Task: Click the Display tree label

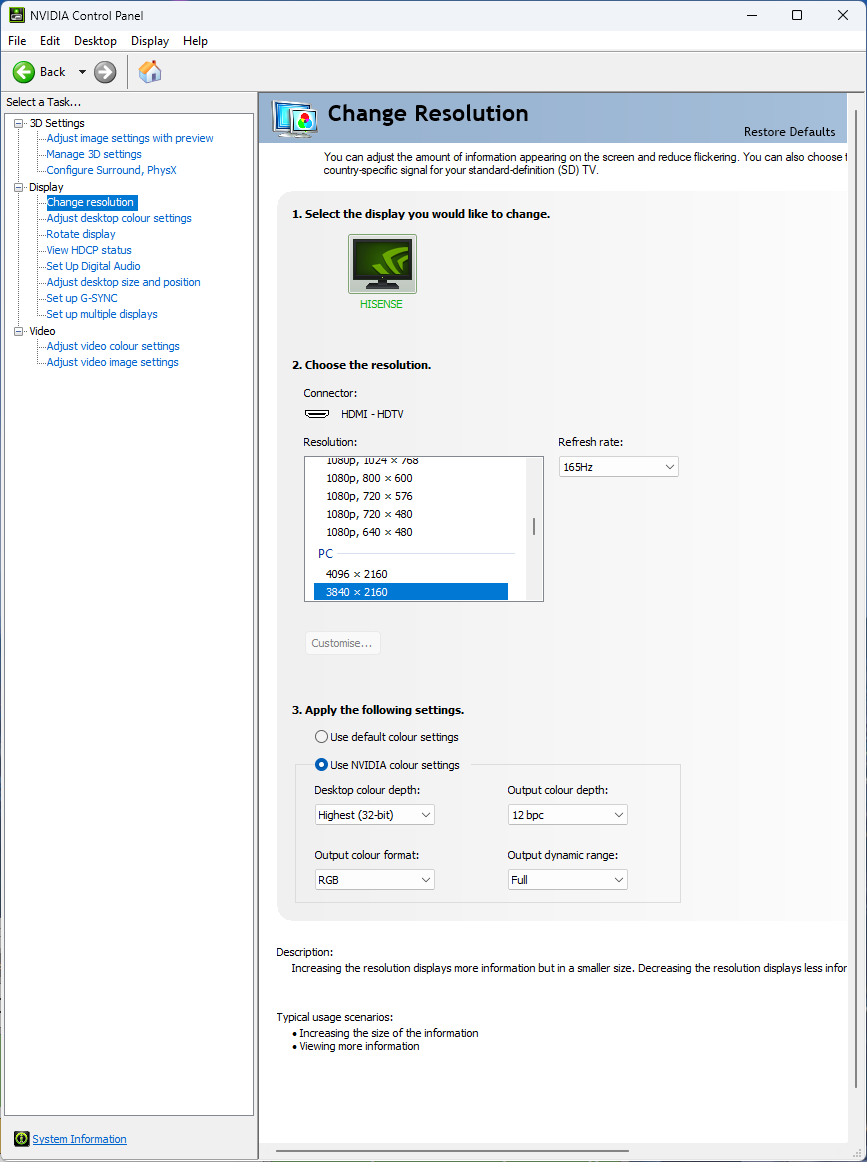Action: 46,187
